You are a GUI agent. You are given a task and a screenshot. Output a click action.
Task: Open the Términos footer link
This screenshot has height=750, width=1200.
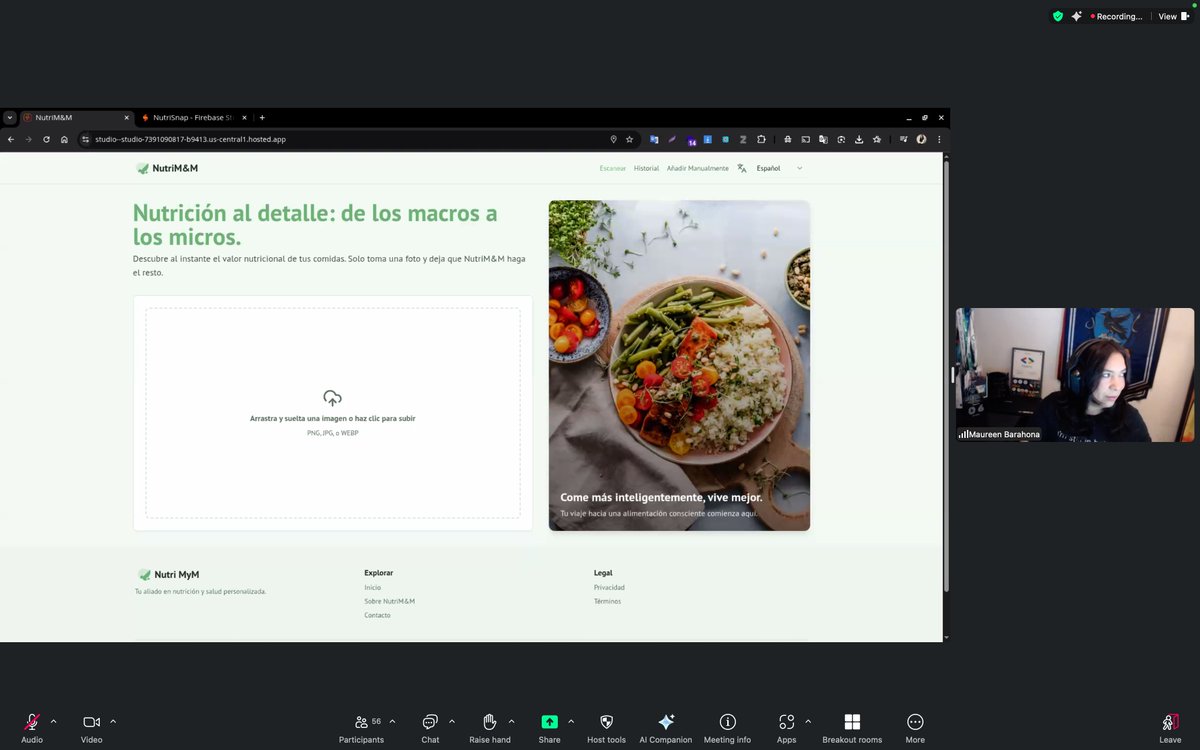(607, 602)
